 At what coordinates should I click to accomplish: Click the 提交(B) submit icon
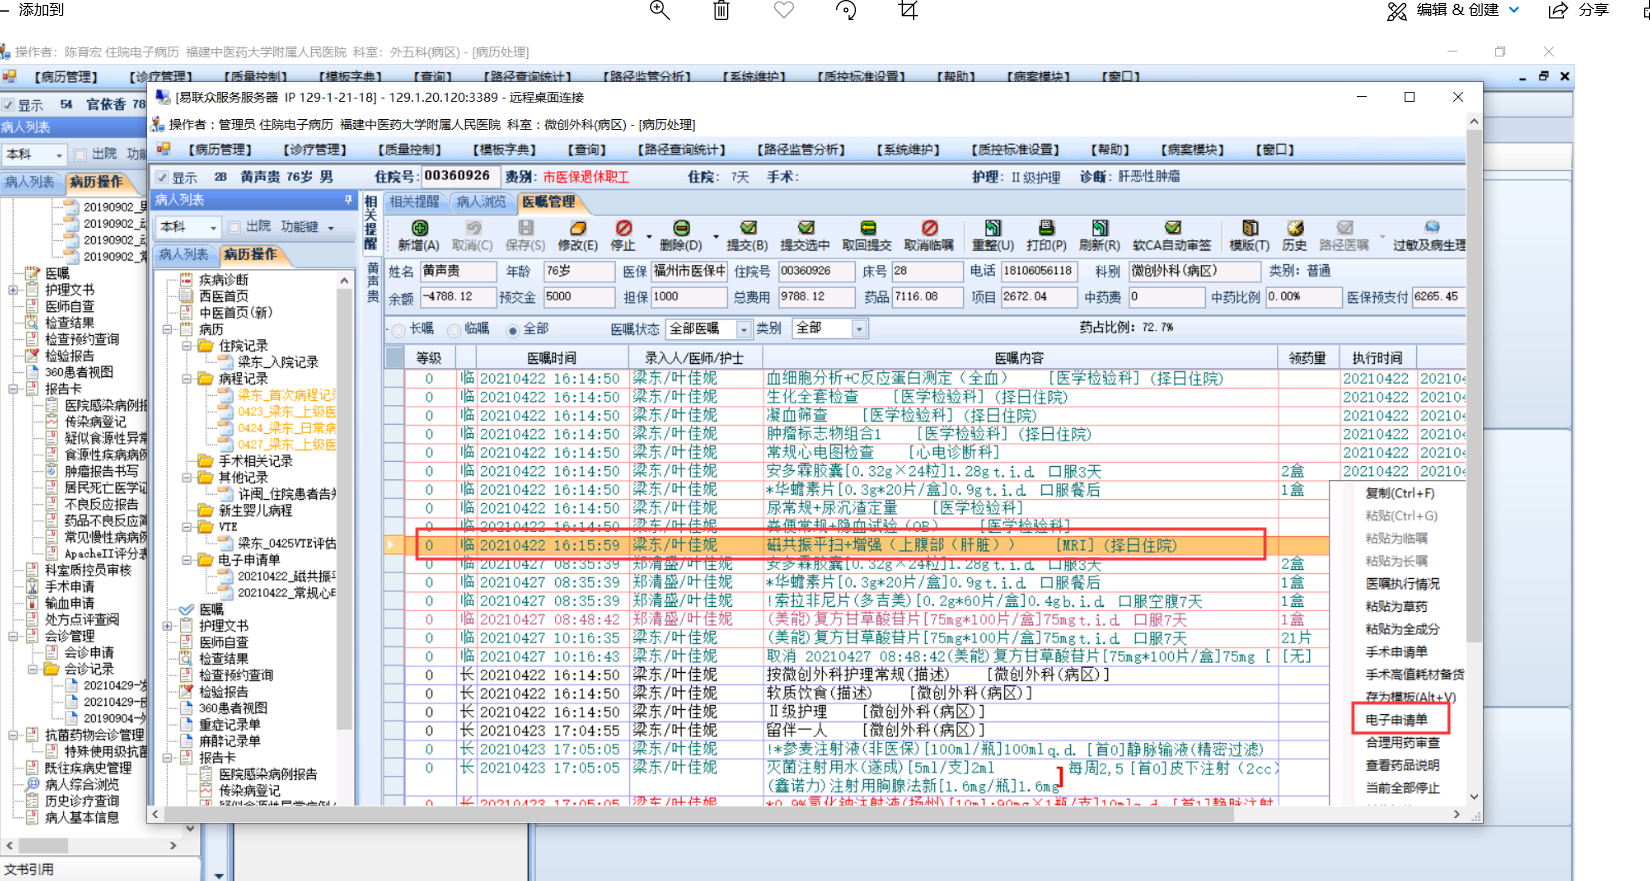[747, 229]
